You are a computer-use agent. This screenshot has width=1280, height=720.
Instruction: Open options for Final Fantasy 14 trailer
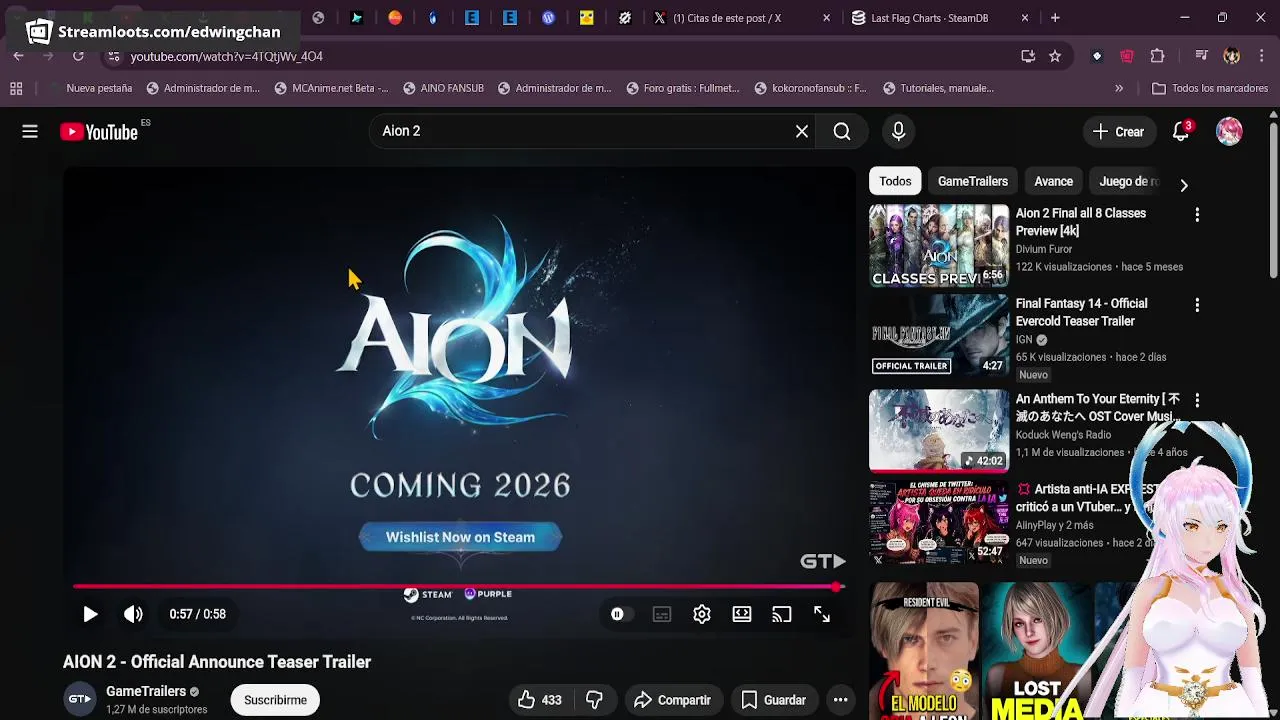click(x=1197, y=304)
